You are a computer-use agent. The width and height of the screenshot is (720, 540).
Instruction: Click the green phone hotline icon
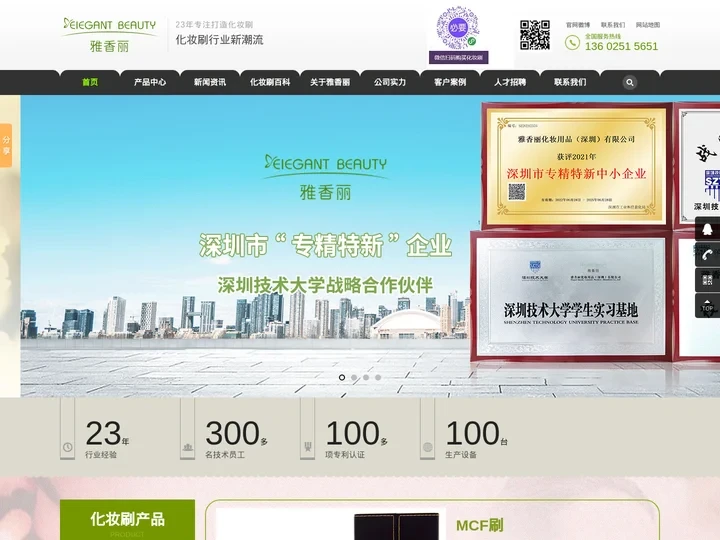[572, 43]
